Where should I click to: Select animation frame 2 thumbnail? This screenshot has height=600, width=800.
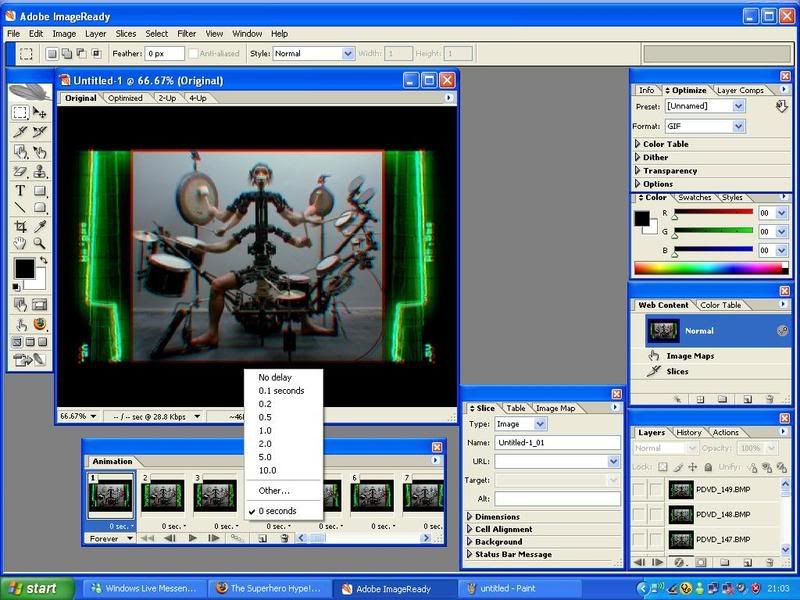coord(163,495)
